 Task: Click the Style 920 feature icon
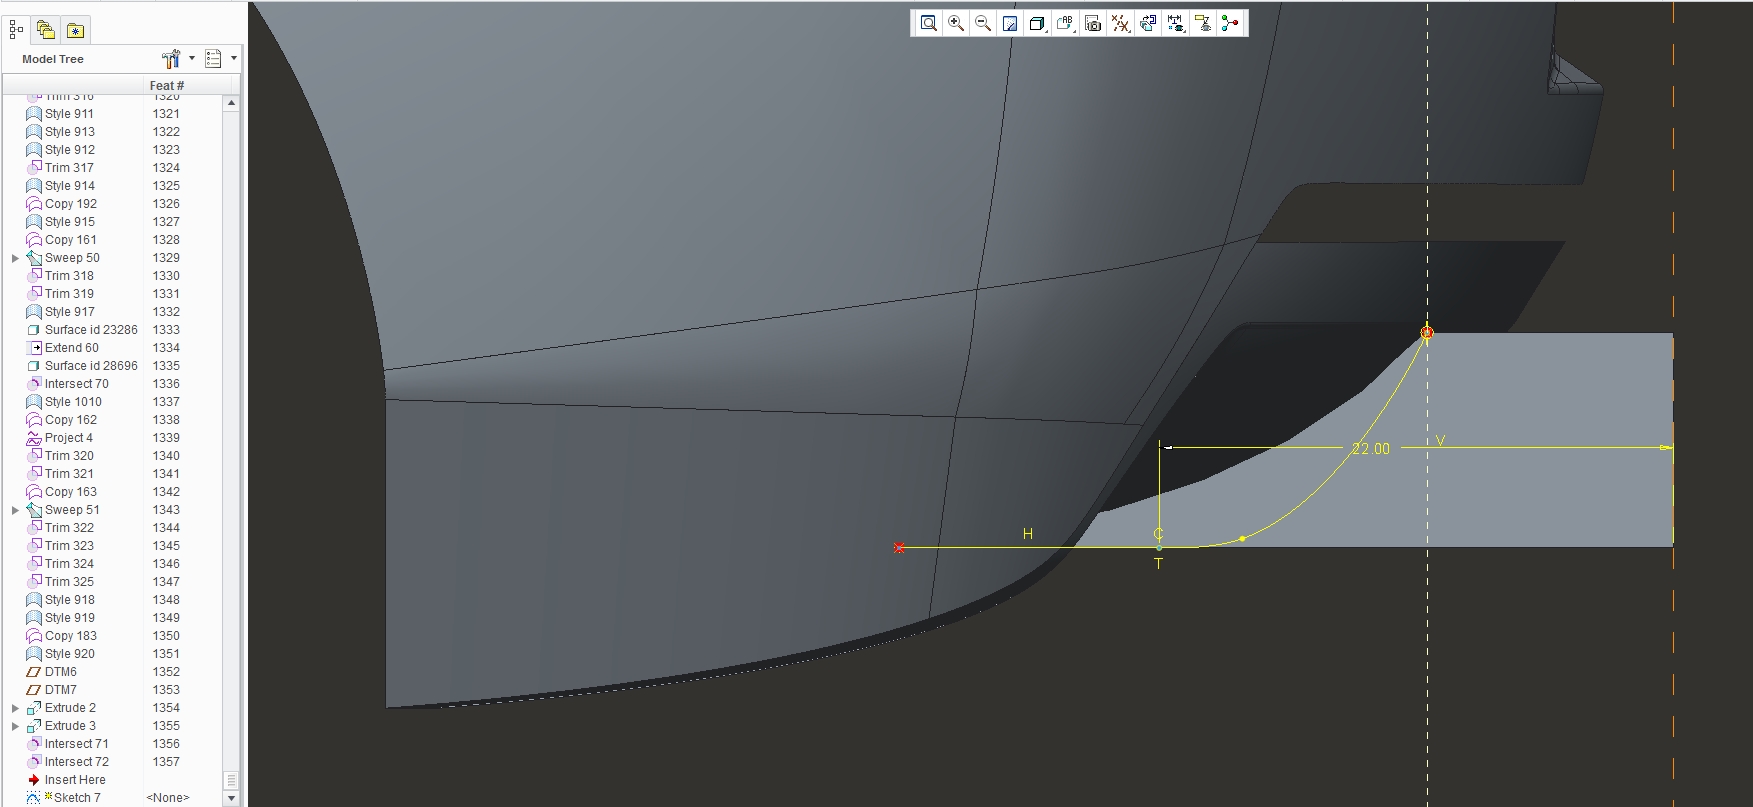[34, 654]
